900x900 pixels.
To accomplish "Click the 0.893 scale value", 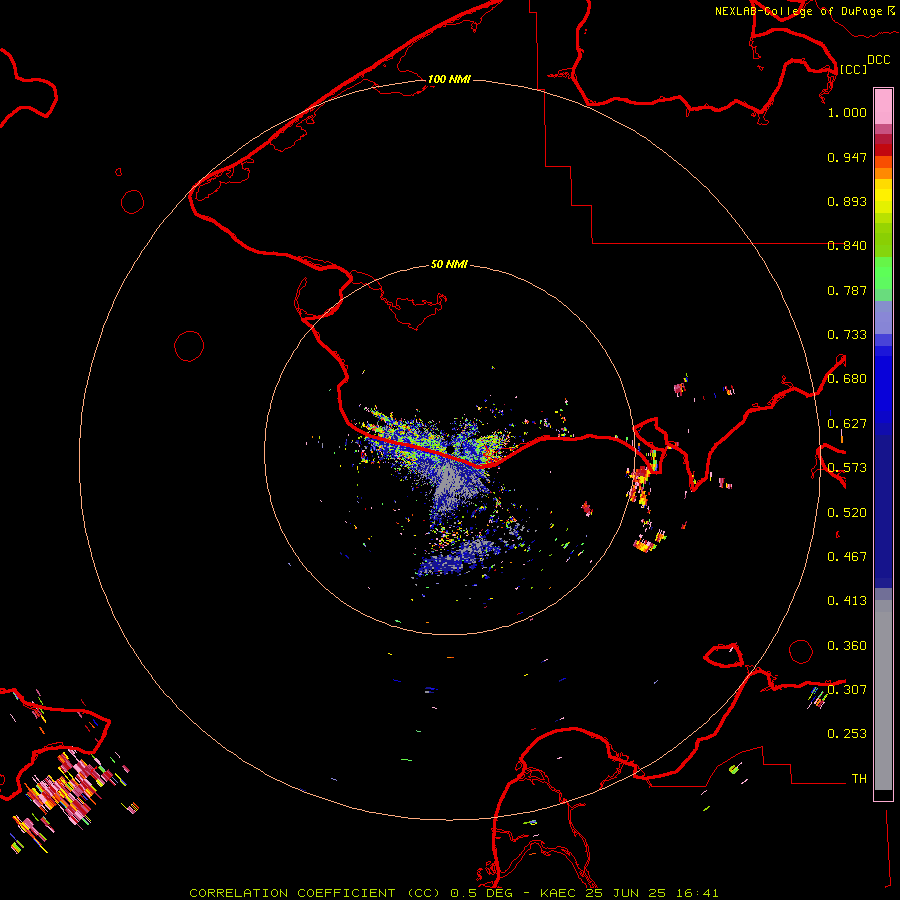I will (847, 201).
